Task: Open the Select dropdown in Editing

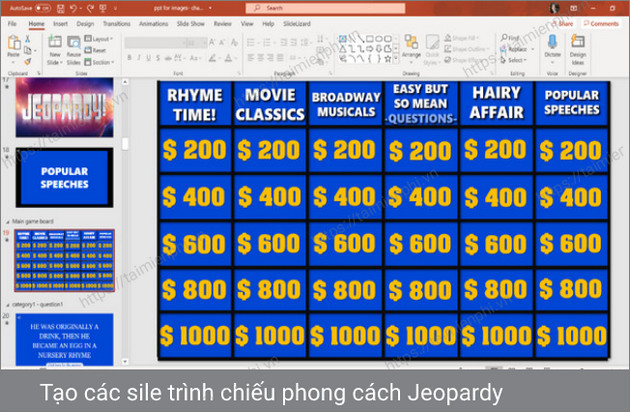Action: point(513,60)
